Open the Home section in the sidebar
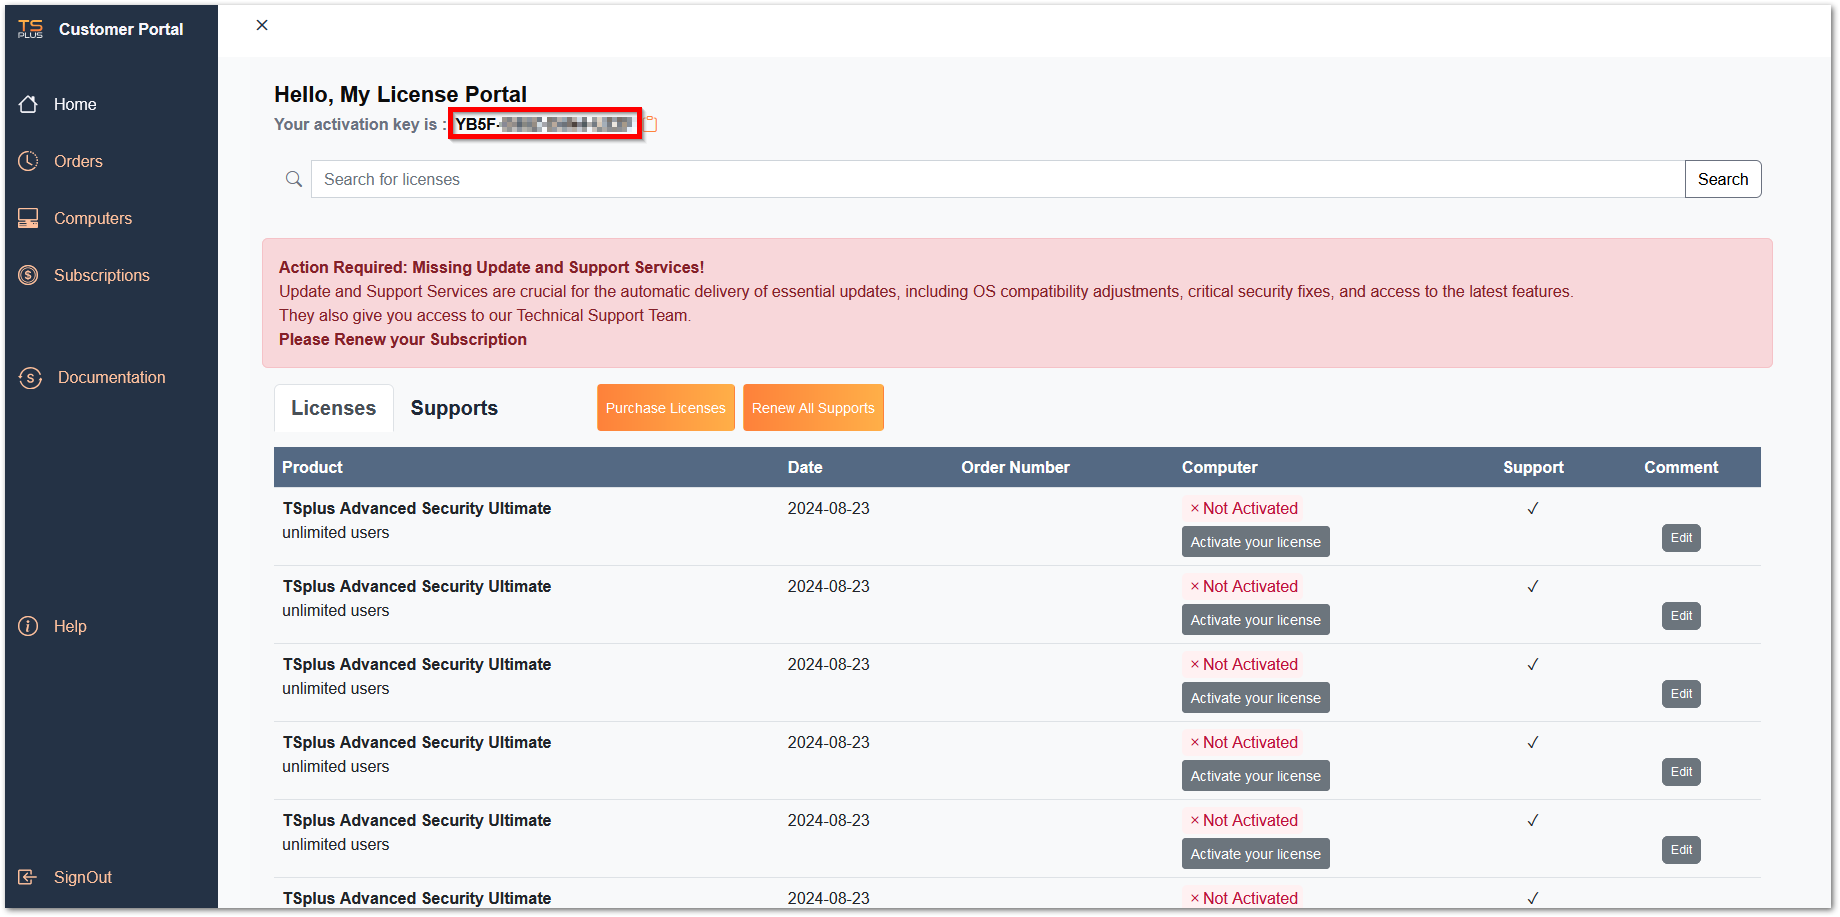 75,104
